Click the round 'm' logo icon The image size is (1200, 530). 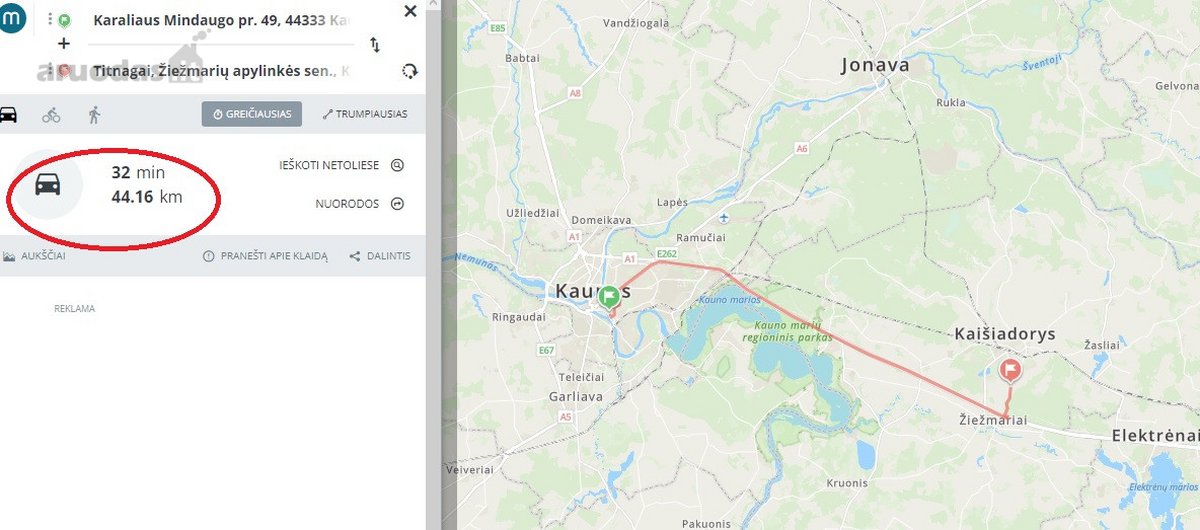tap(11, 17)
